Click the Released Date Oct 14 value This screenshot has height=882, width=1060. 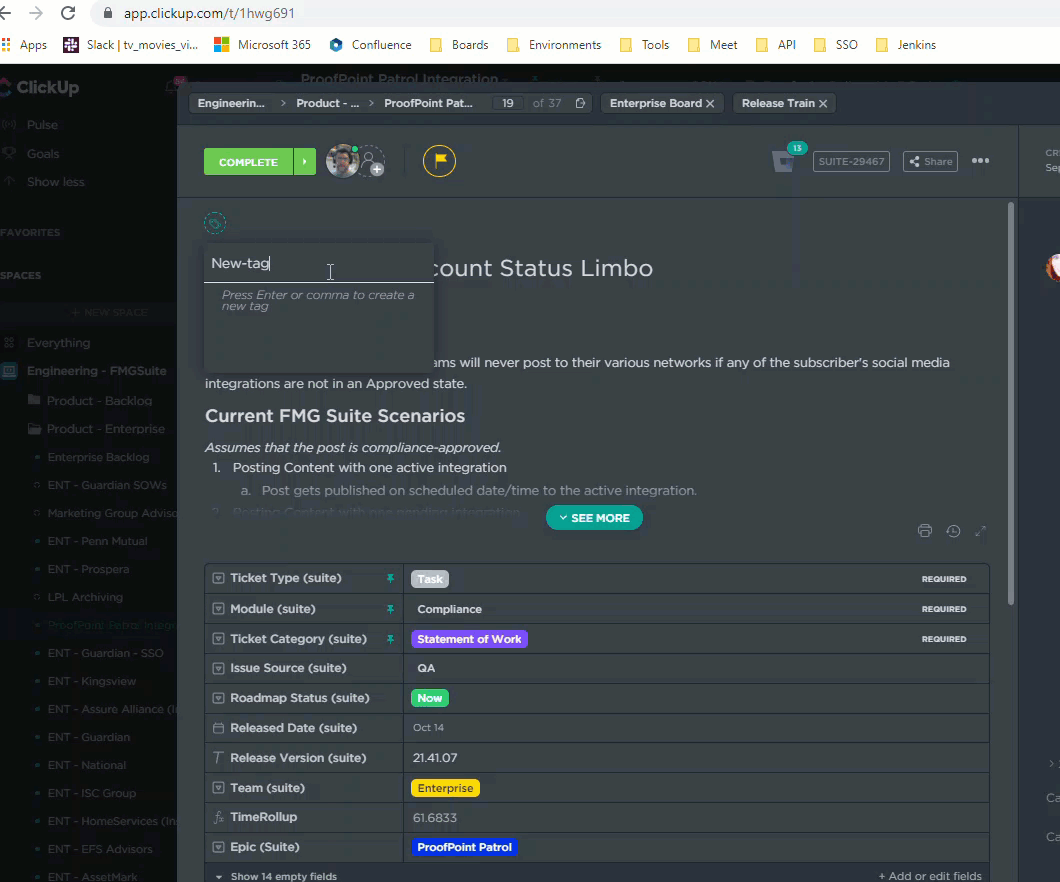(429, 728)
